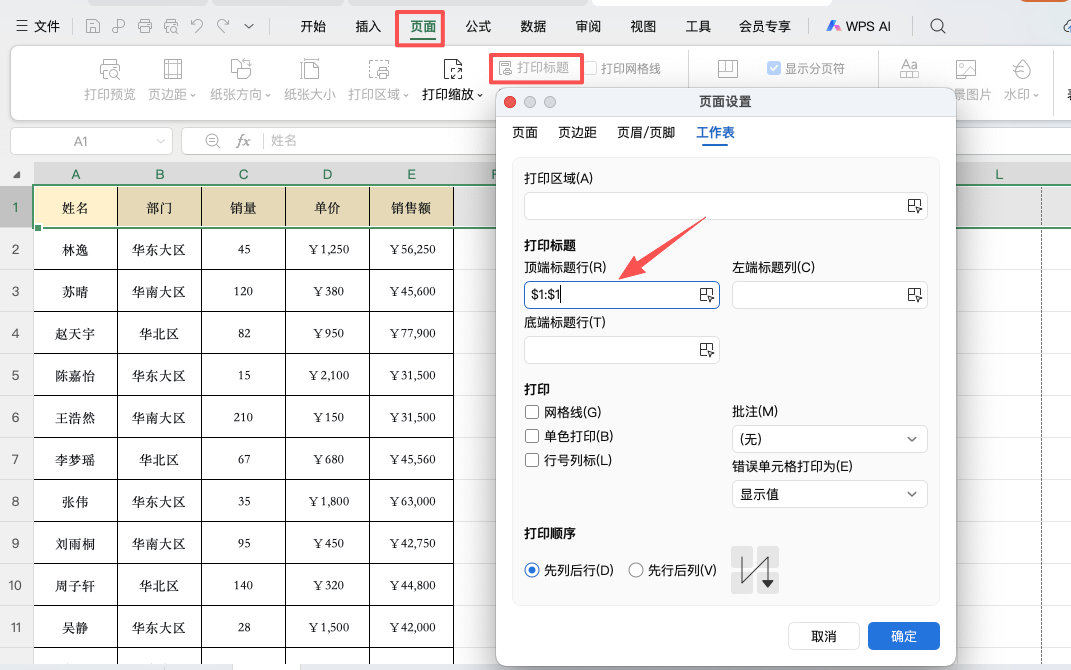Enable the 单色打印(B) checkbox

point(531,436)
